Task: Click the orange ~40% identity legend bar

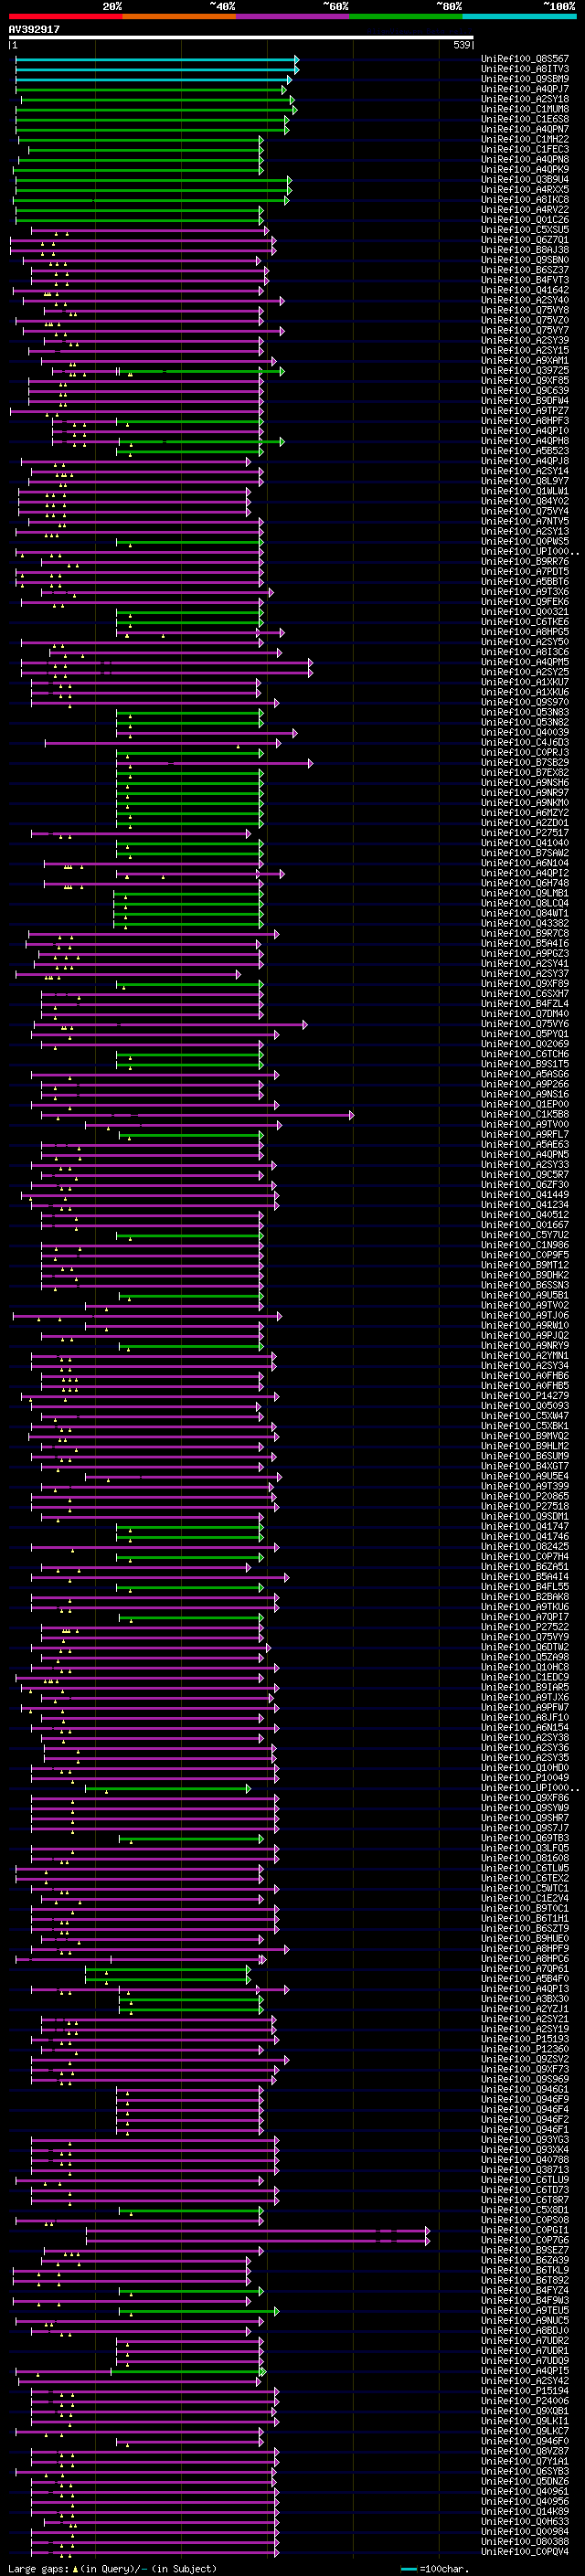Action: tap(179, 16)
